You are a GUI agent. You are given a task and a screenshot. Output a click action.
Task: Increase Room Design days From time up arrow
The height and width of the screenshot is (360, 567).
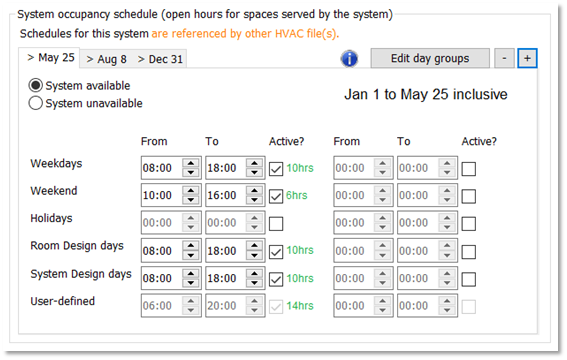click(x=191, y=246)
